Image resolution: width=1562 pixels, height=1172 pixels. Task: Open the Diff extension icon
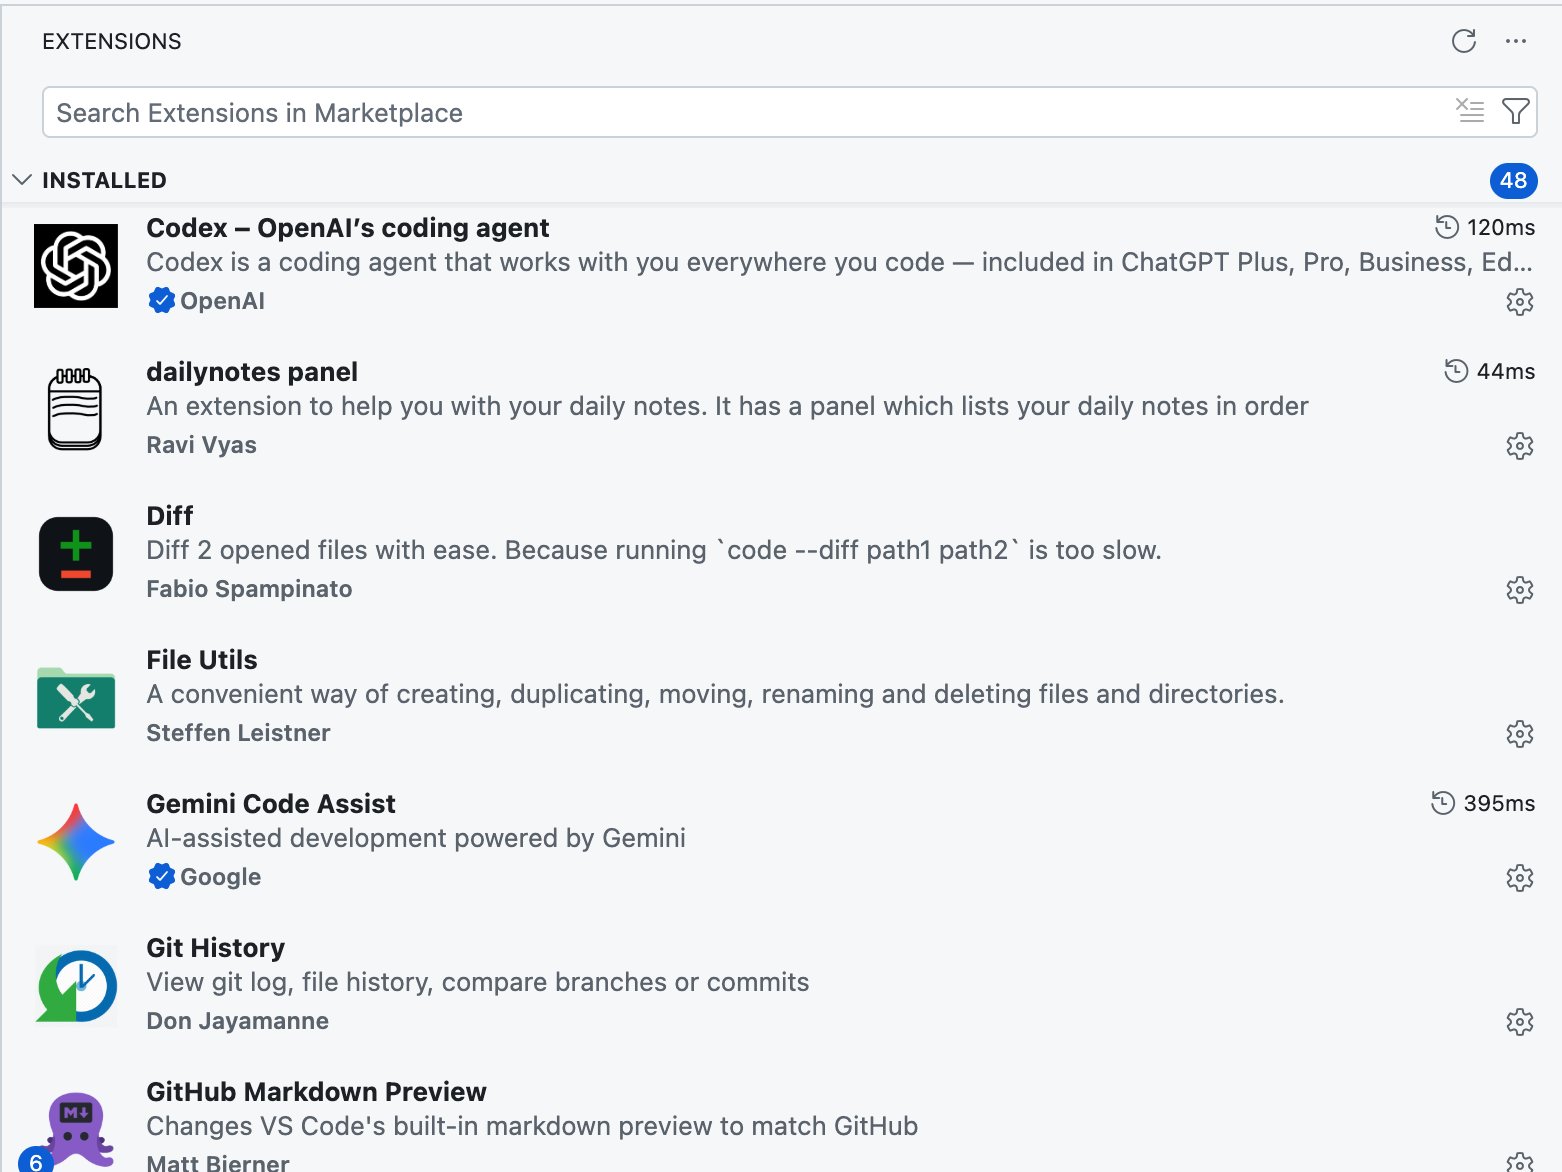coord(76,554)
